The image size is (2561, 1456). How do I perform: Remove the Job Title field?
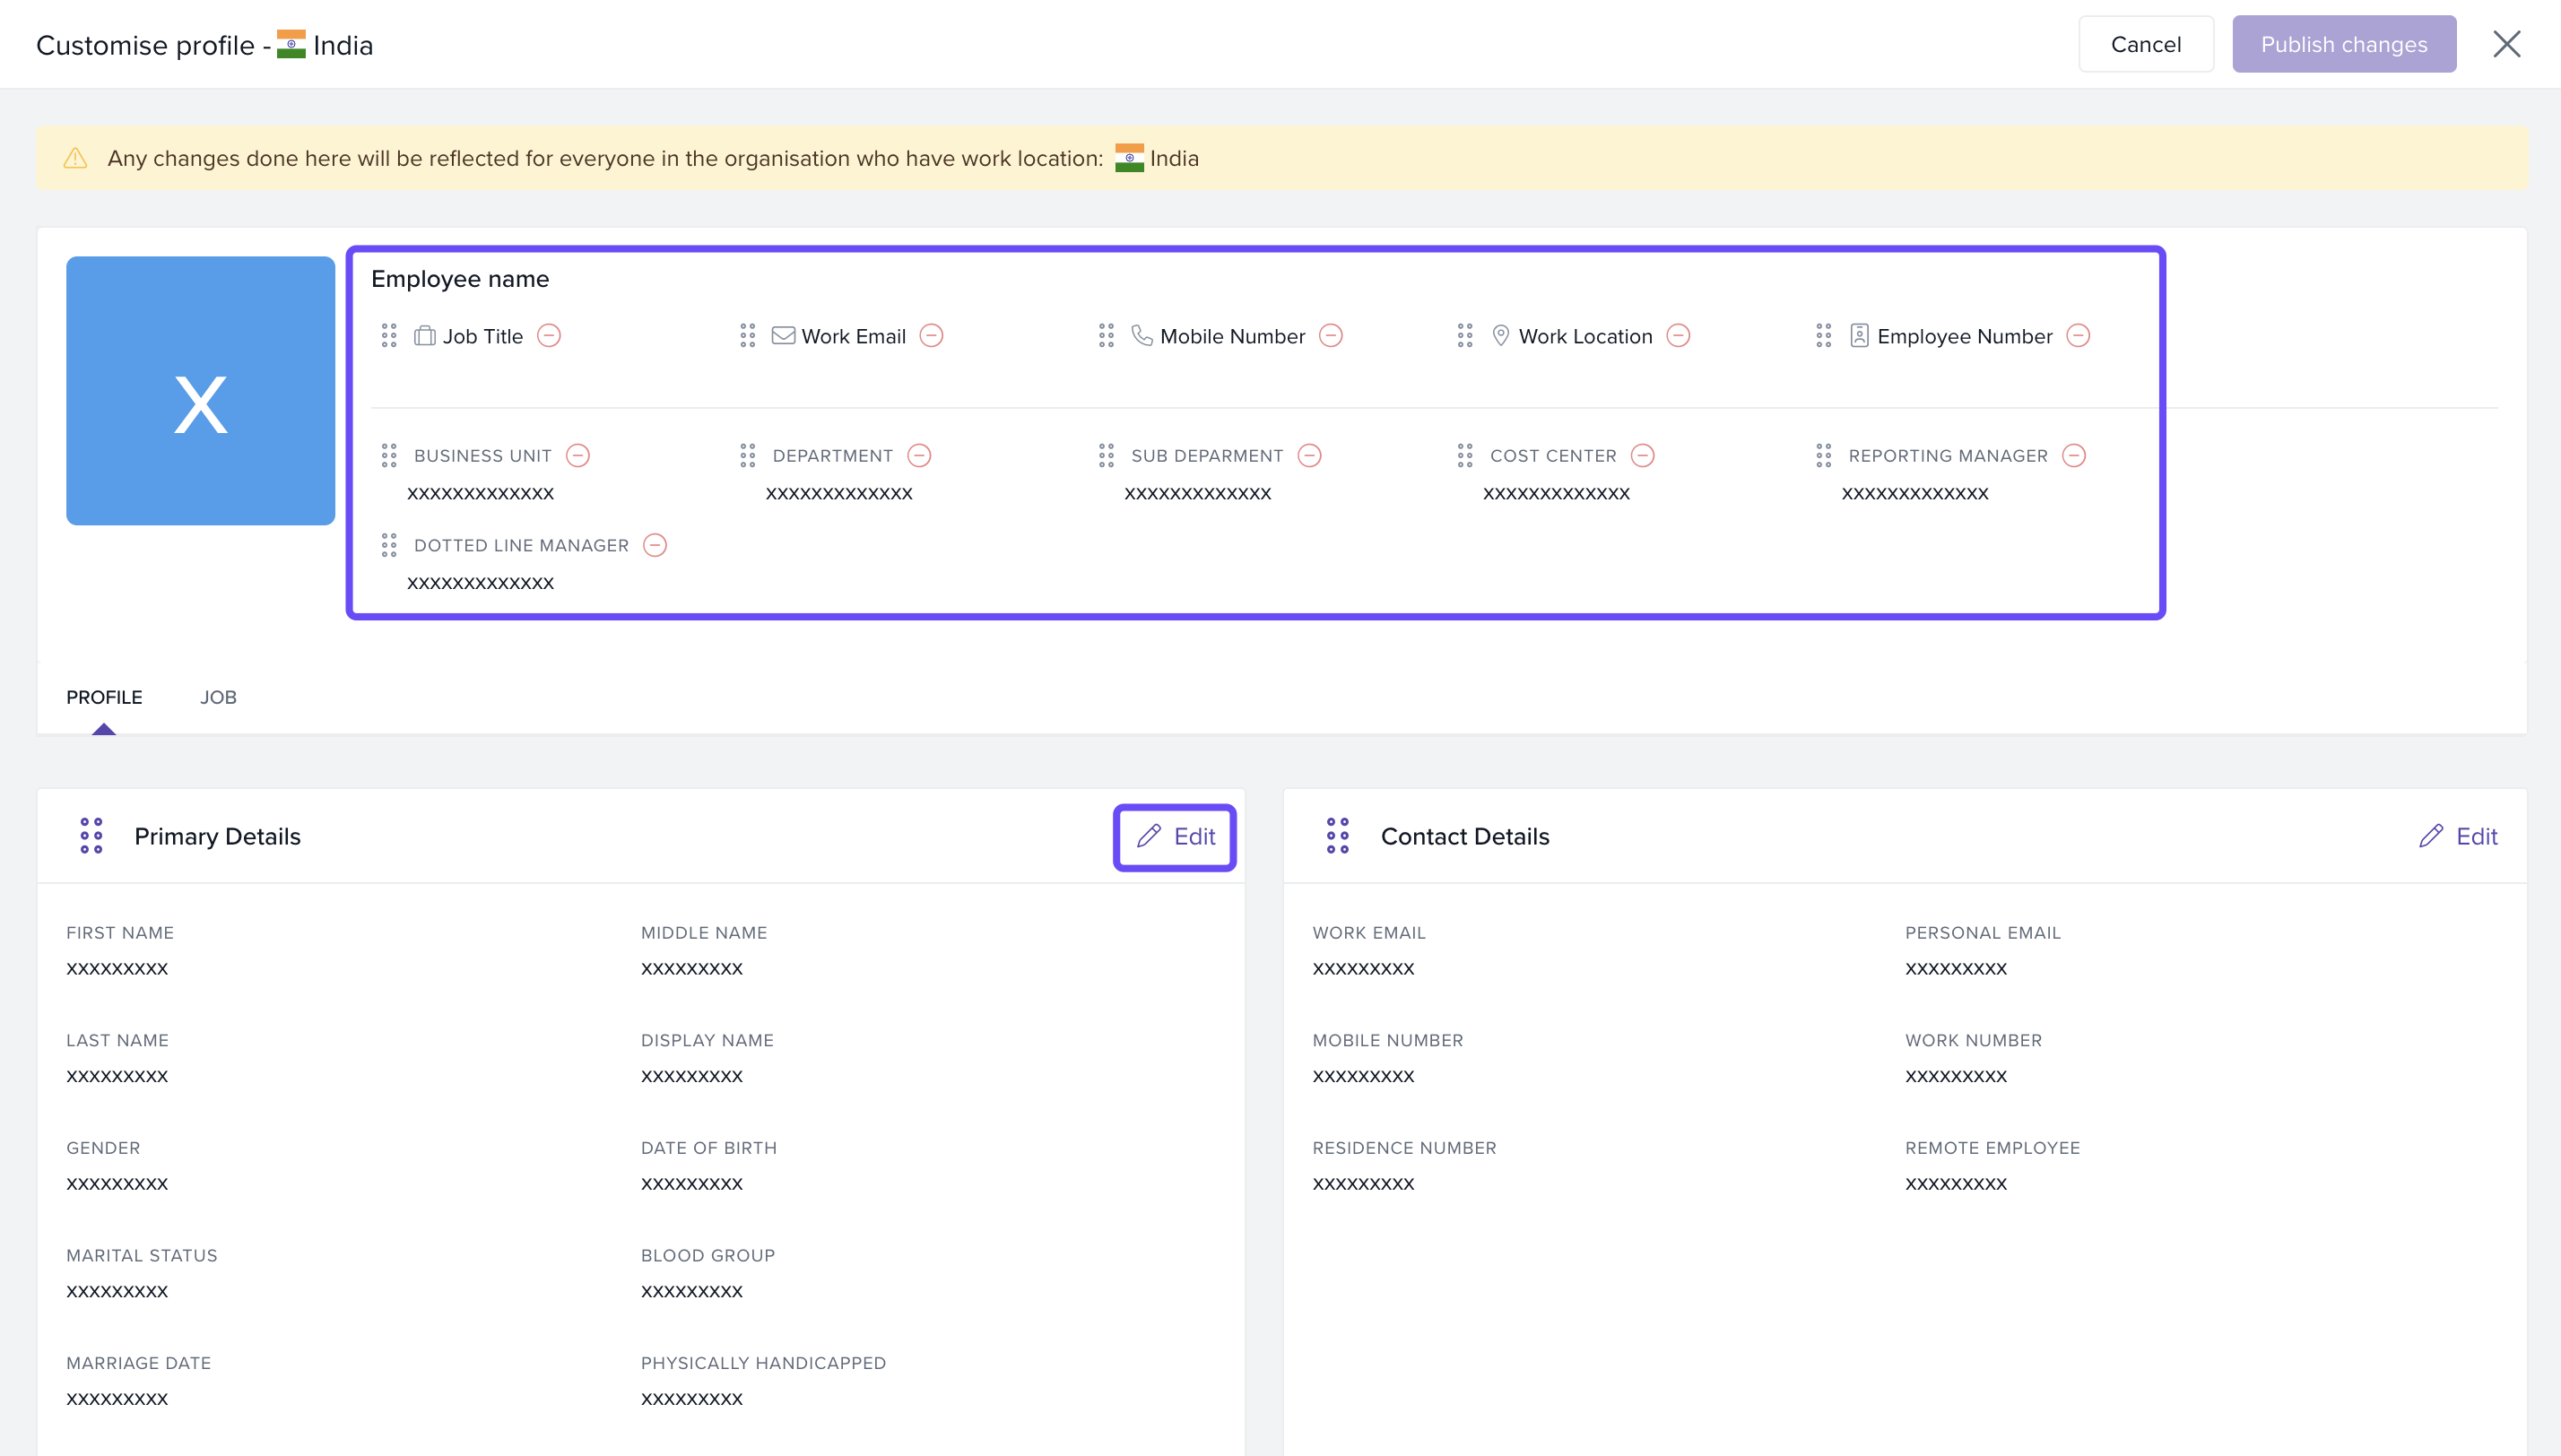[x=549, y=336]
